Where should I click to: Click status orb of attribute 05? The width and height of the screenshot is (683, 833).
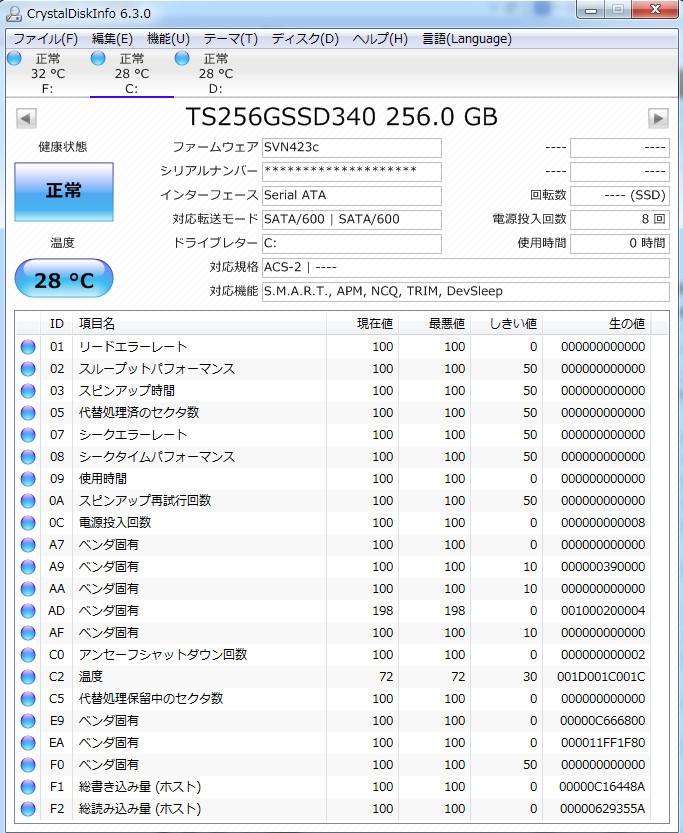coord(28,413)
